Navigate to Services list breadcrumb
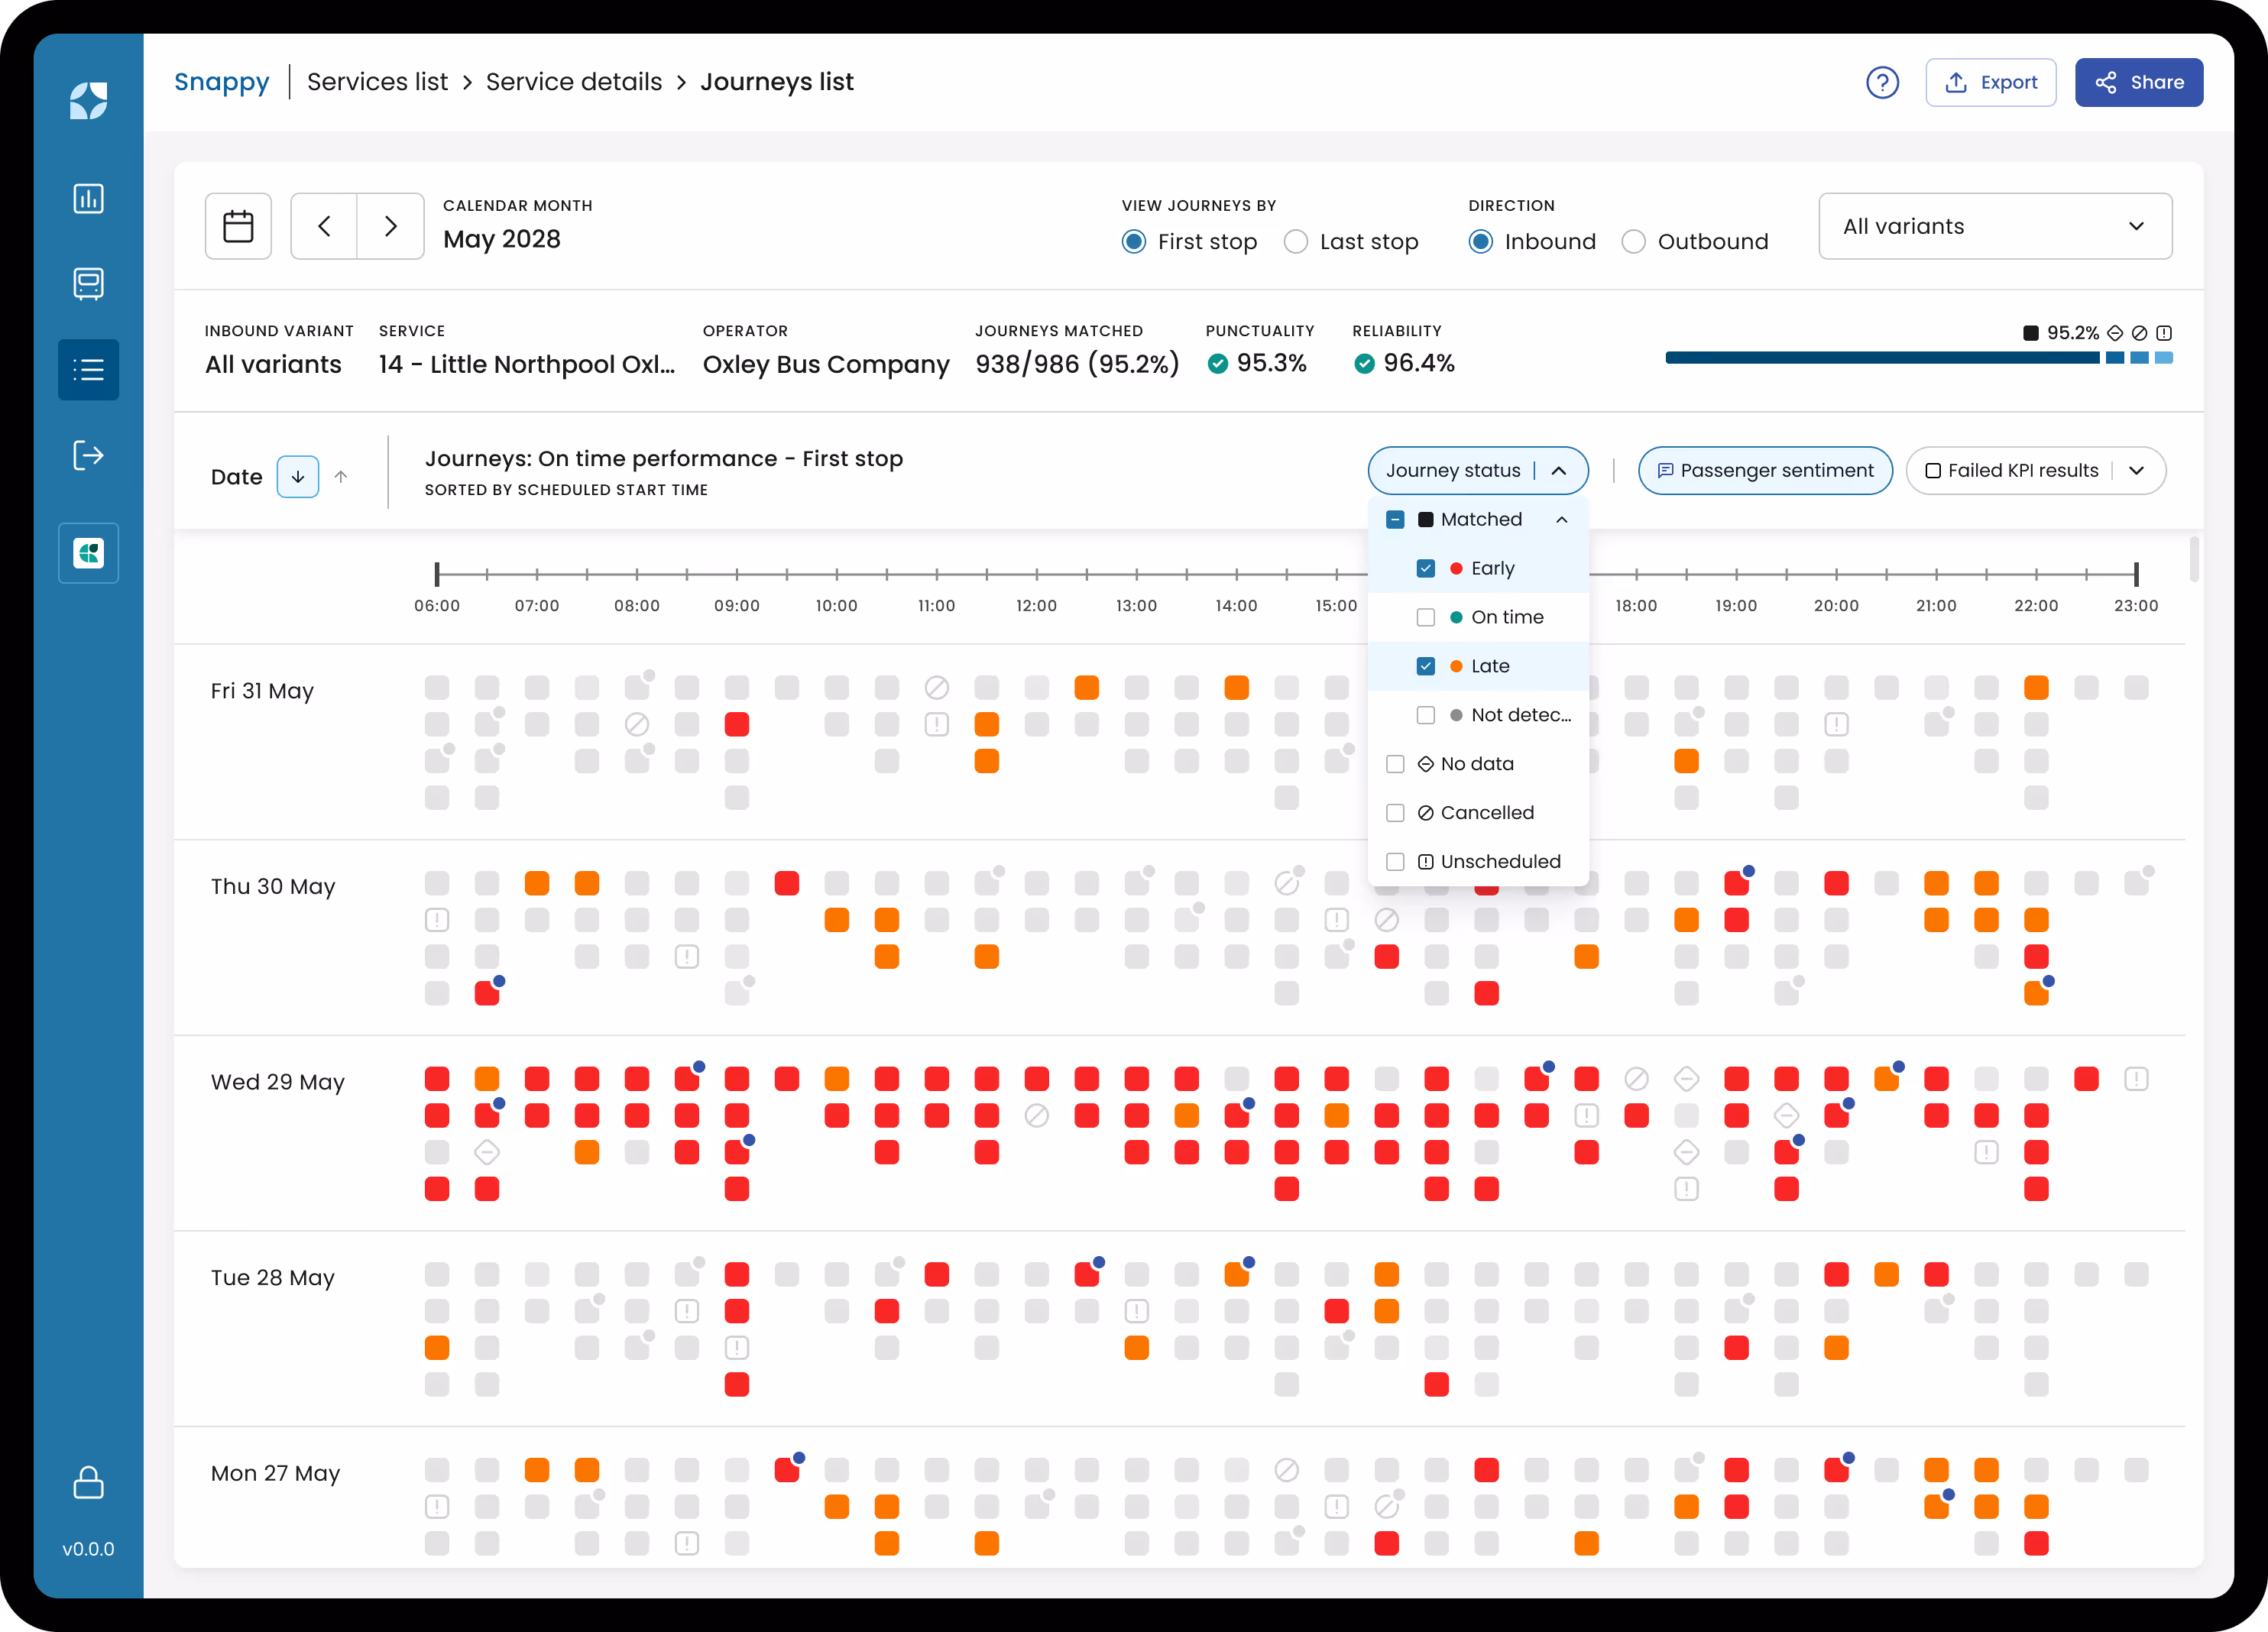 point(377,82)
